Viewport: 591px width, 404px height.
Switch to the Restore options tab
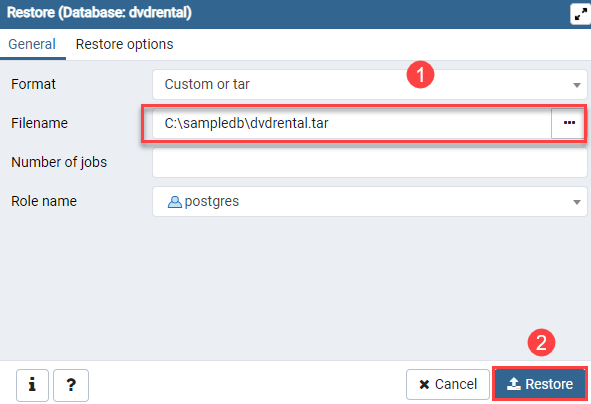(x=124, y=44)
